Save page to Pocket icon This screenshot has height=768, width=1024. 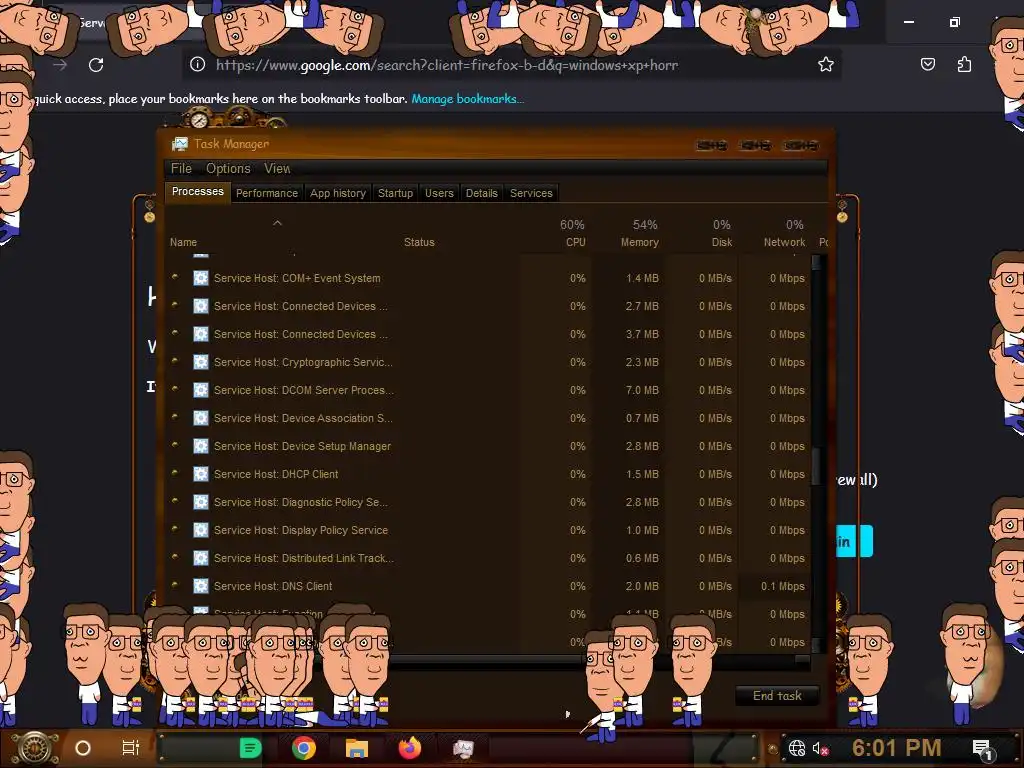(927, 64)
